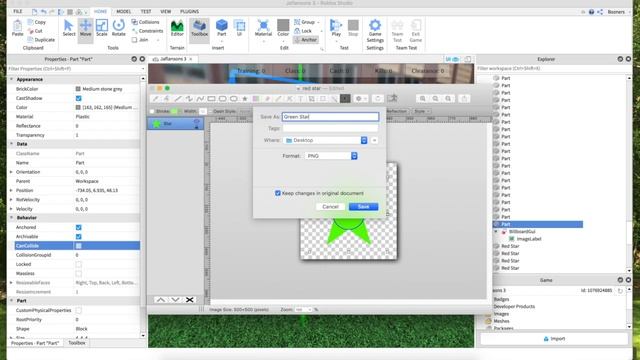Switch to the Toolbox bottom tab
The width and height of the screenshot is (640, 360).
pos(77,343)
